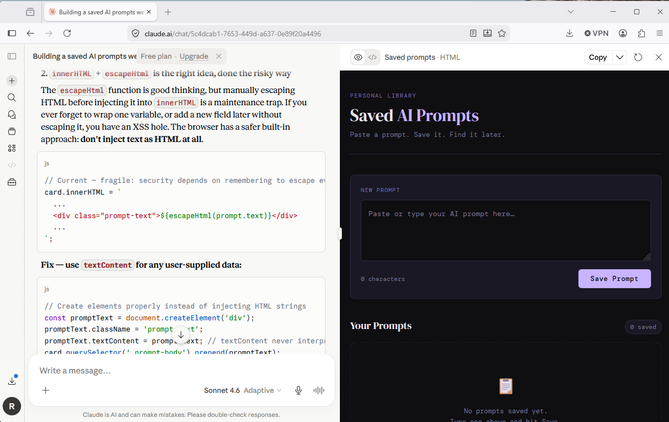Start voice mode waveform icon
Screen dimensions: 669x422
point(319,390)
